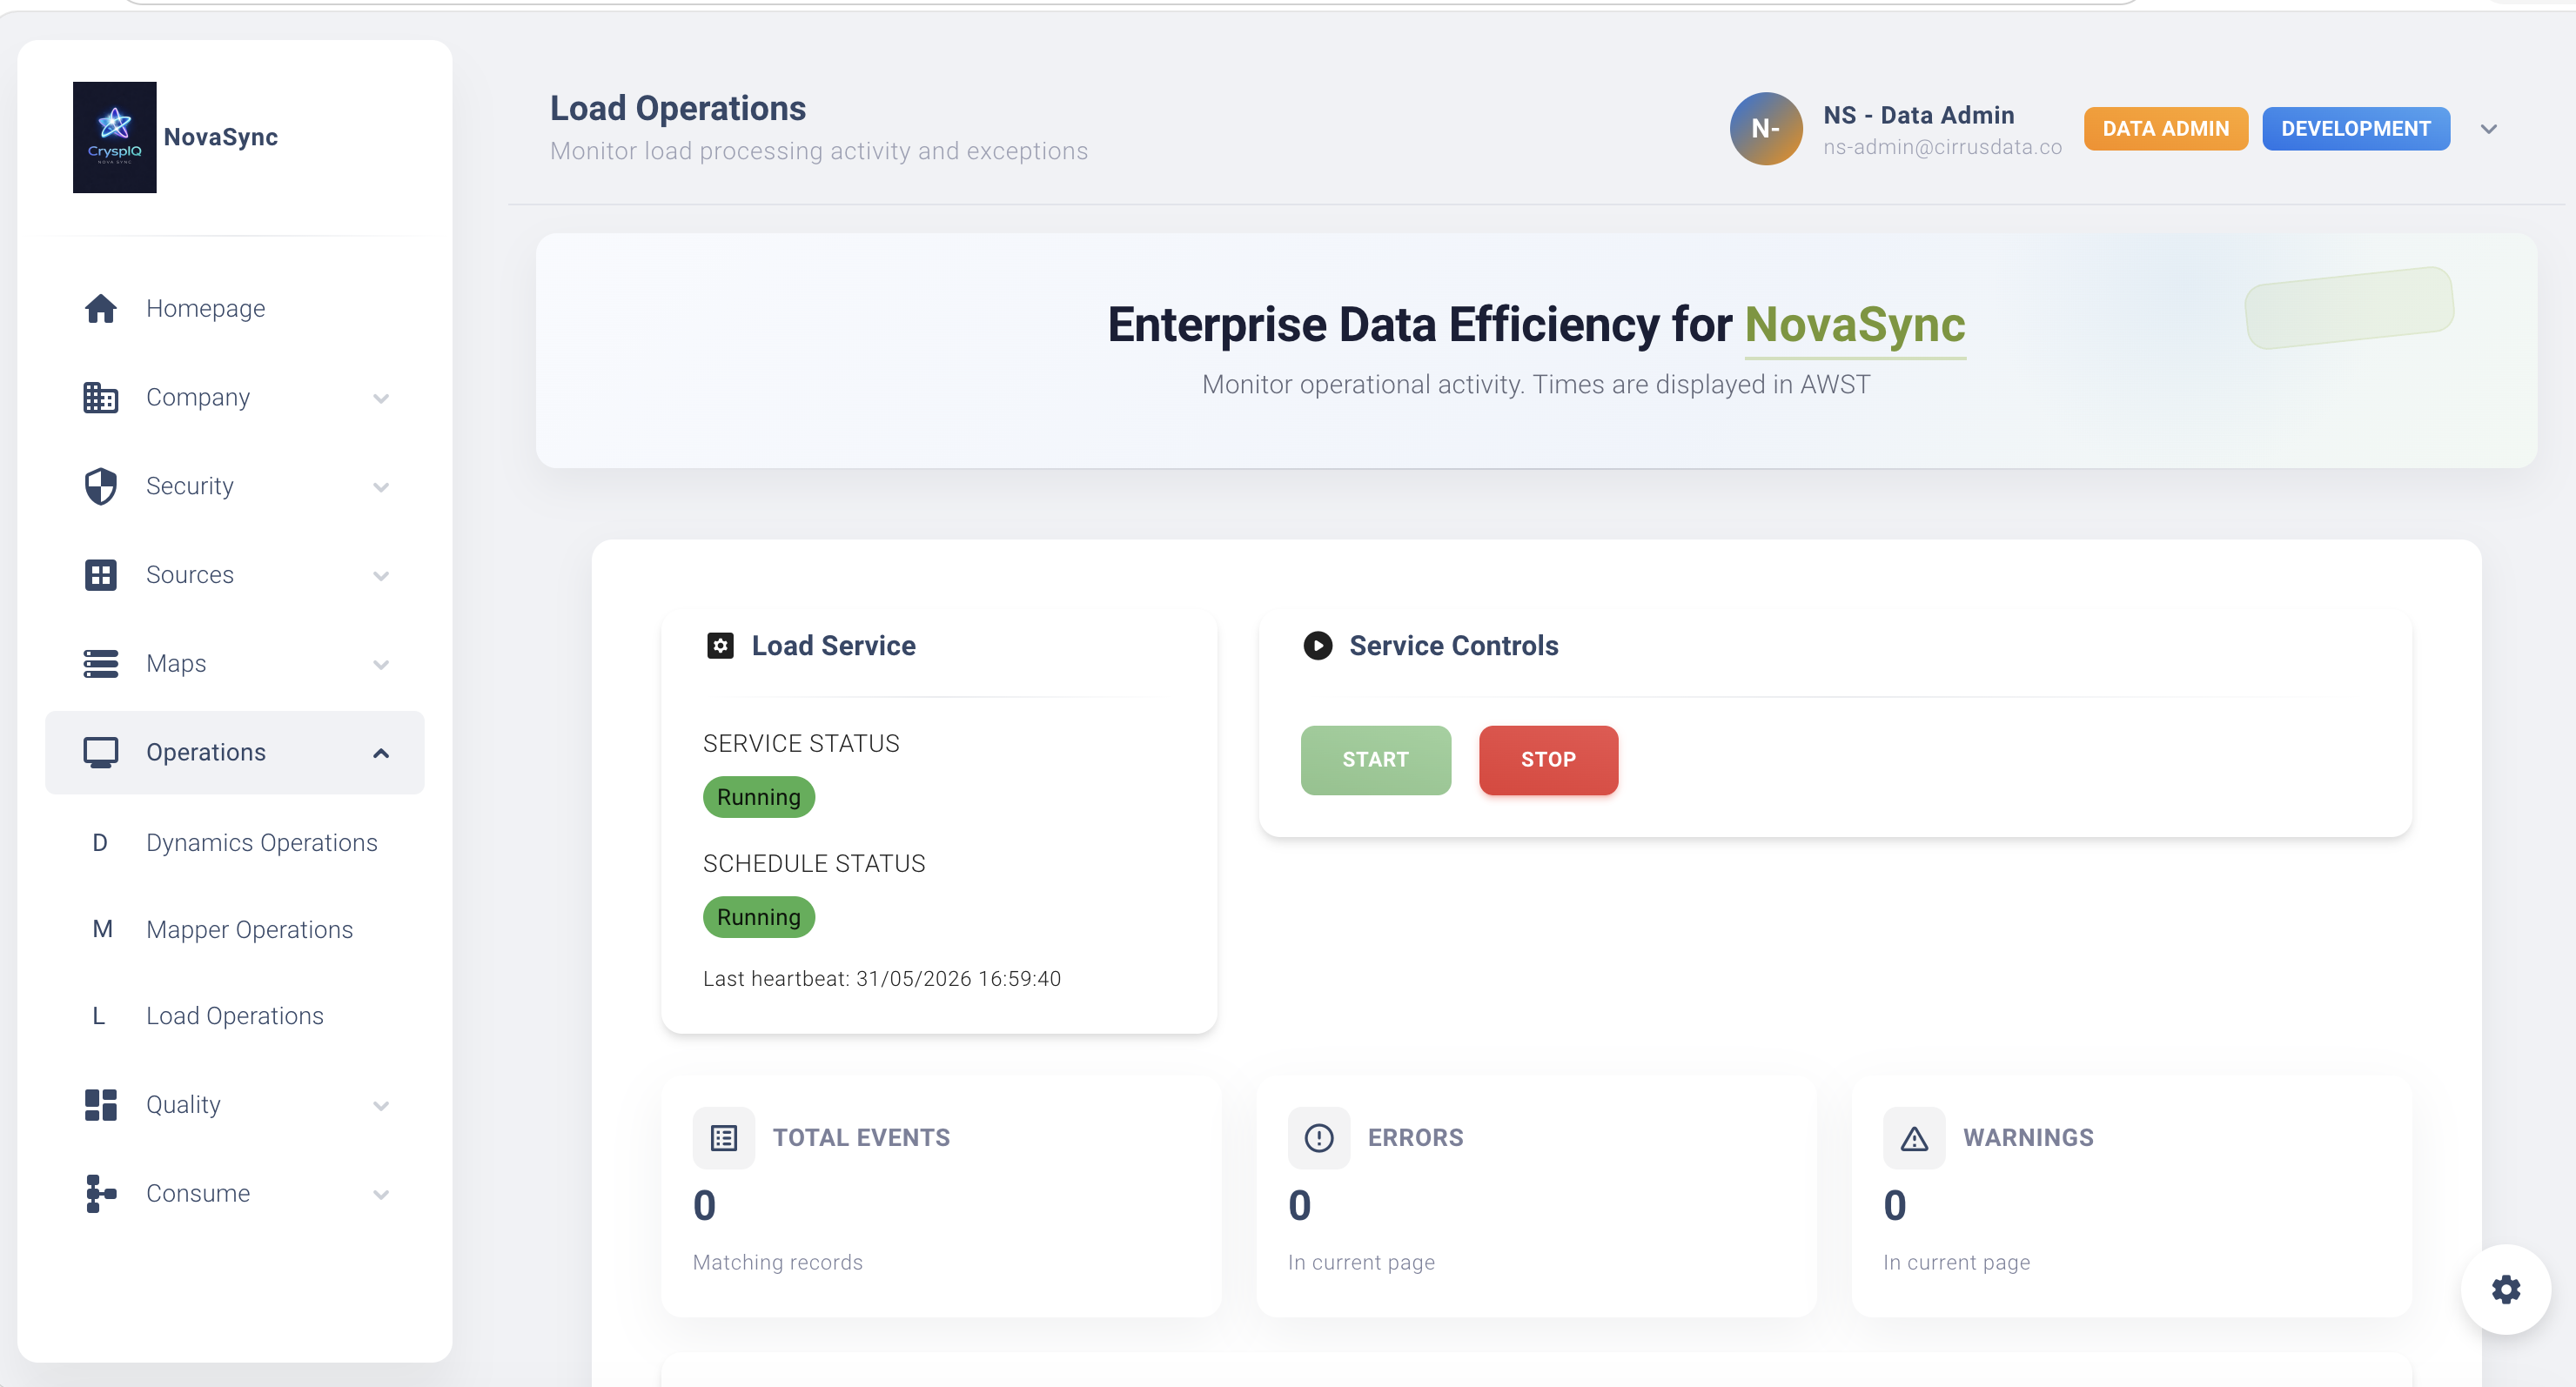Screen dimensions: 2576x1387
Task: Click the Service Status Running badge
Action: (759, 797)
